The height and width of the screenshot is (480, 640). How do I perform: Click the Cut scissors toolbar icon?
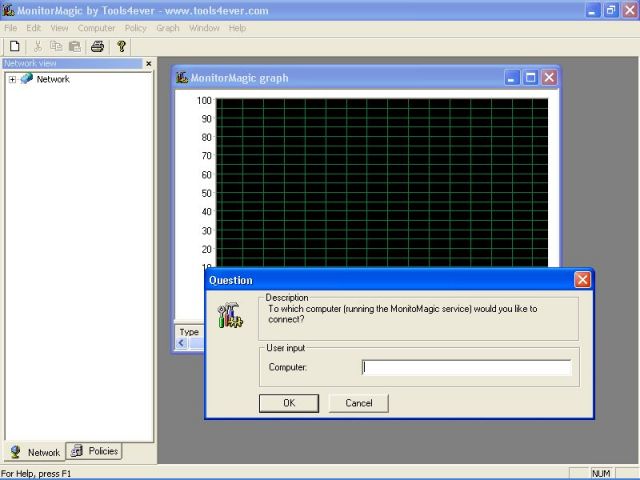pyautogui.click(x=38, y=46)
